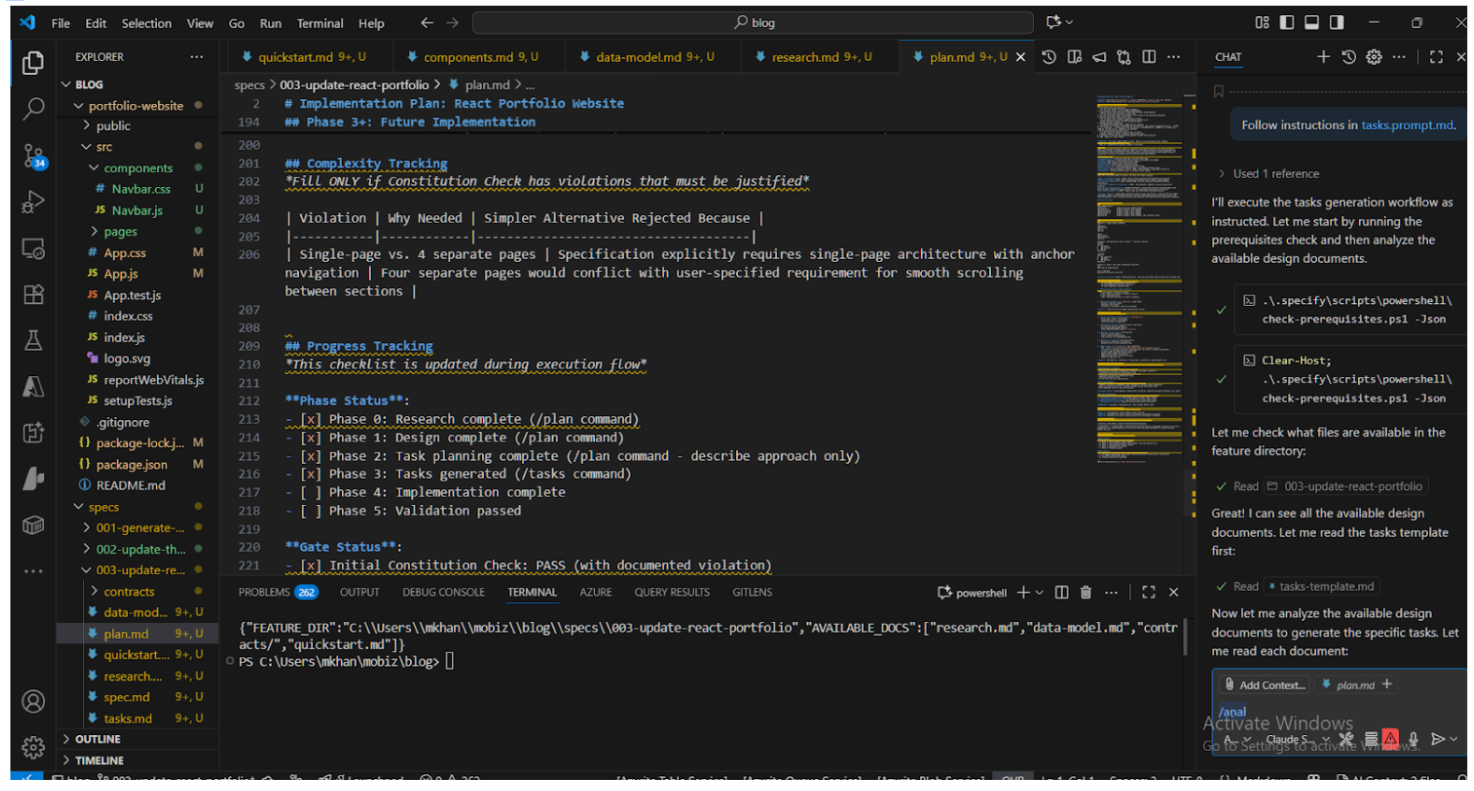Image resolution: width=1474 pixels, height=791 pixels.
Task: Open changes compare icon in editor toolbar
Action: 1124,57
